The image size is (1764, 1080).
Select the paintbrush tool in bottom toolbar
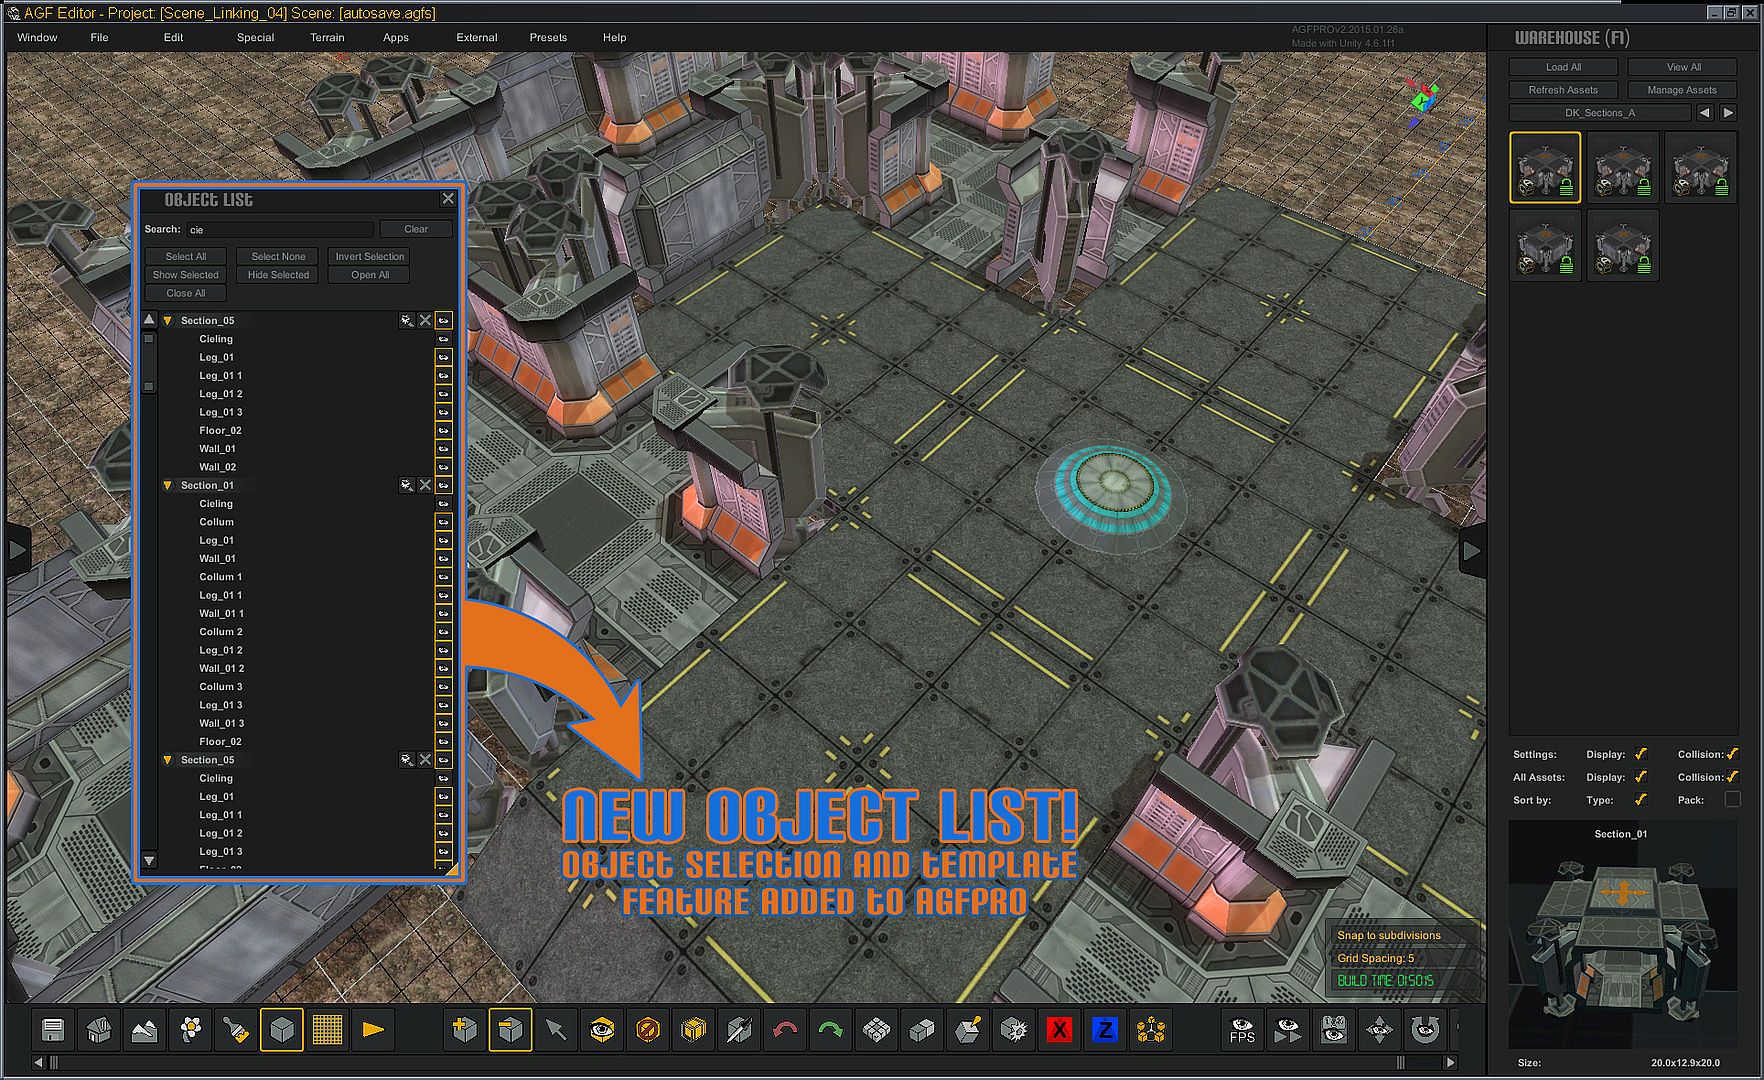(236, 1029)
